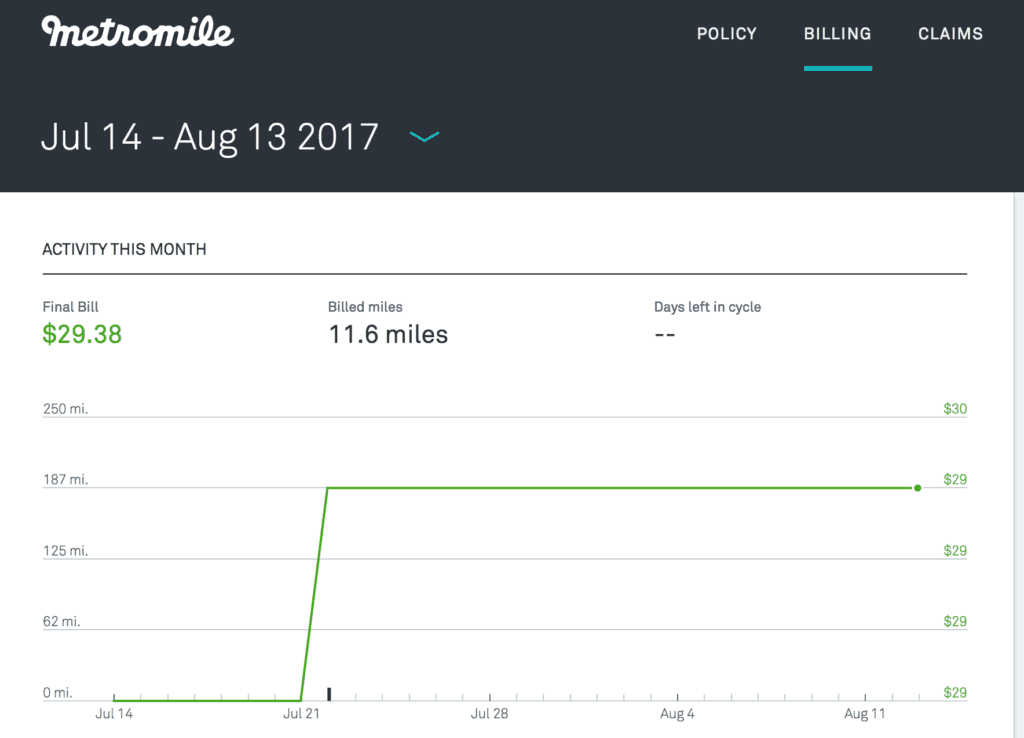The width and height of the screenshot is (1024, 738).
Task: Click the 0 mi. axis label
Action: tap(57, 692)
